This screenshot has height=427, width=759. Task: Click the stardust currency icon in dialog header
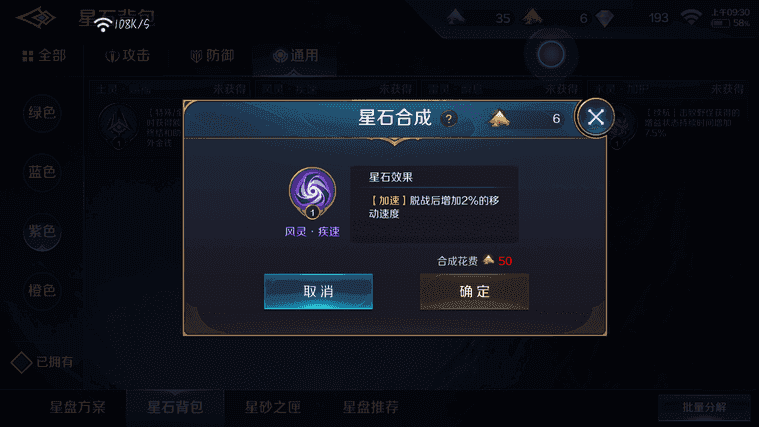(499, 118)
